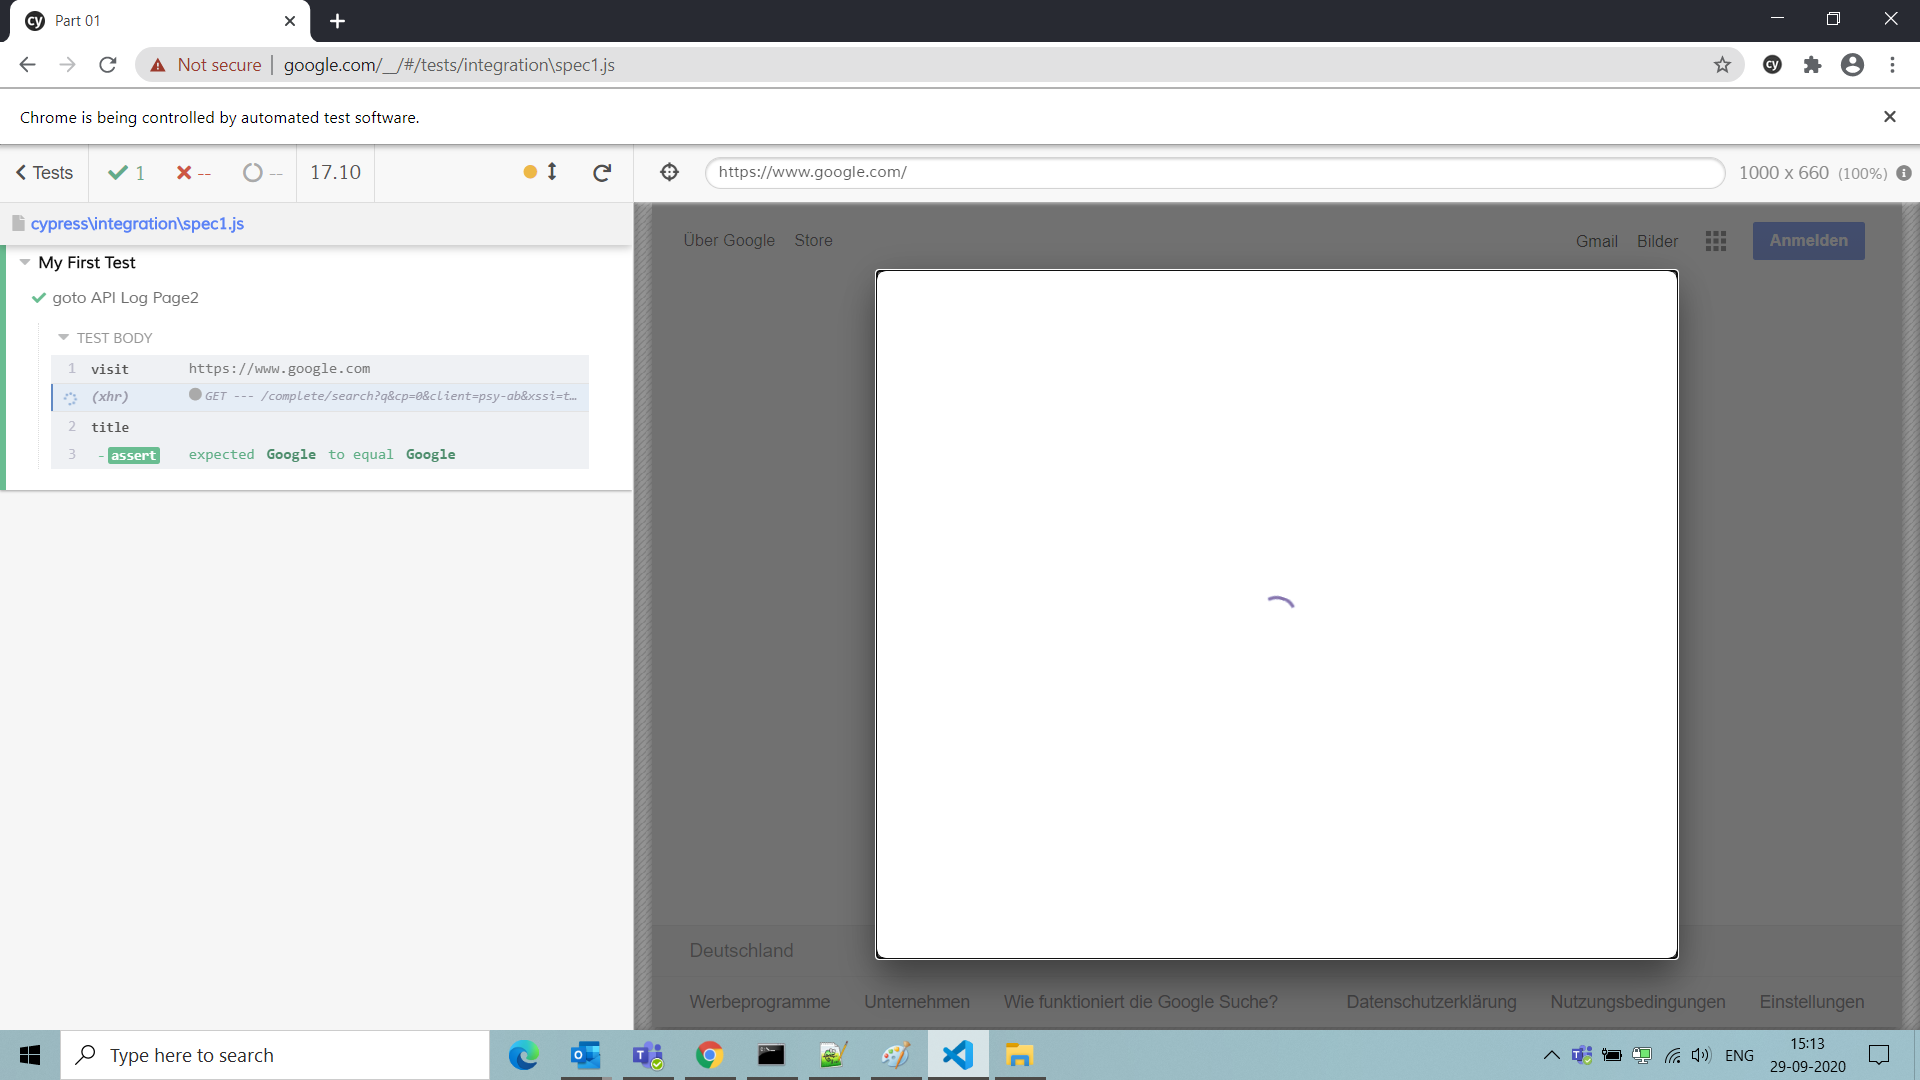The width and height of the screenshot is (1920, 1080).
Task: Click Werbeprogramme footer link
Action: (x=759, y=1002)
